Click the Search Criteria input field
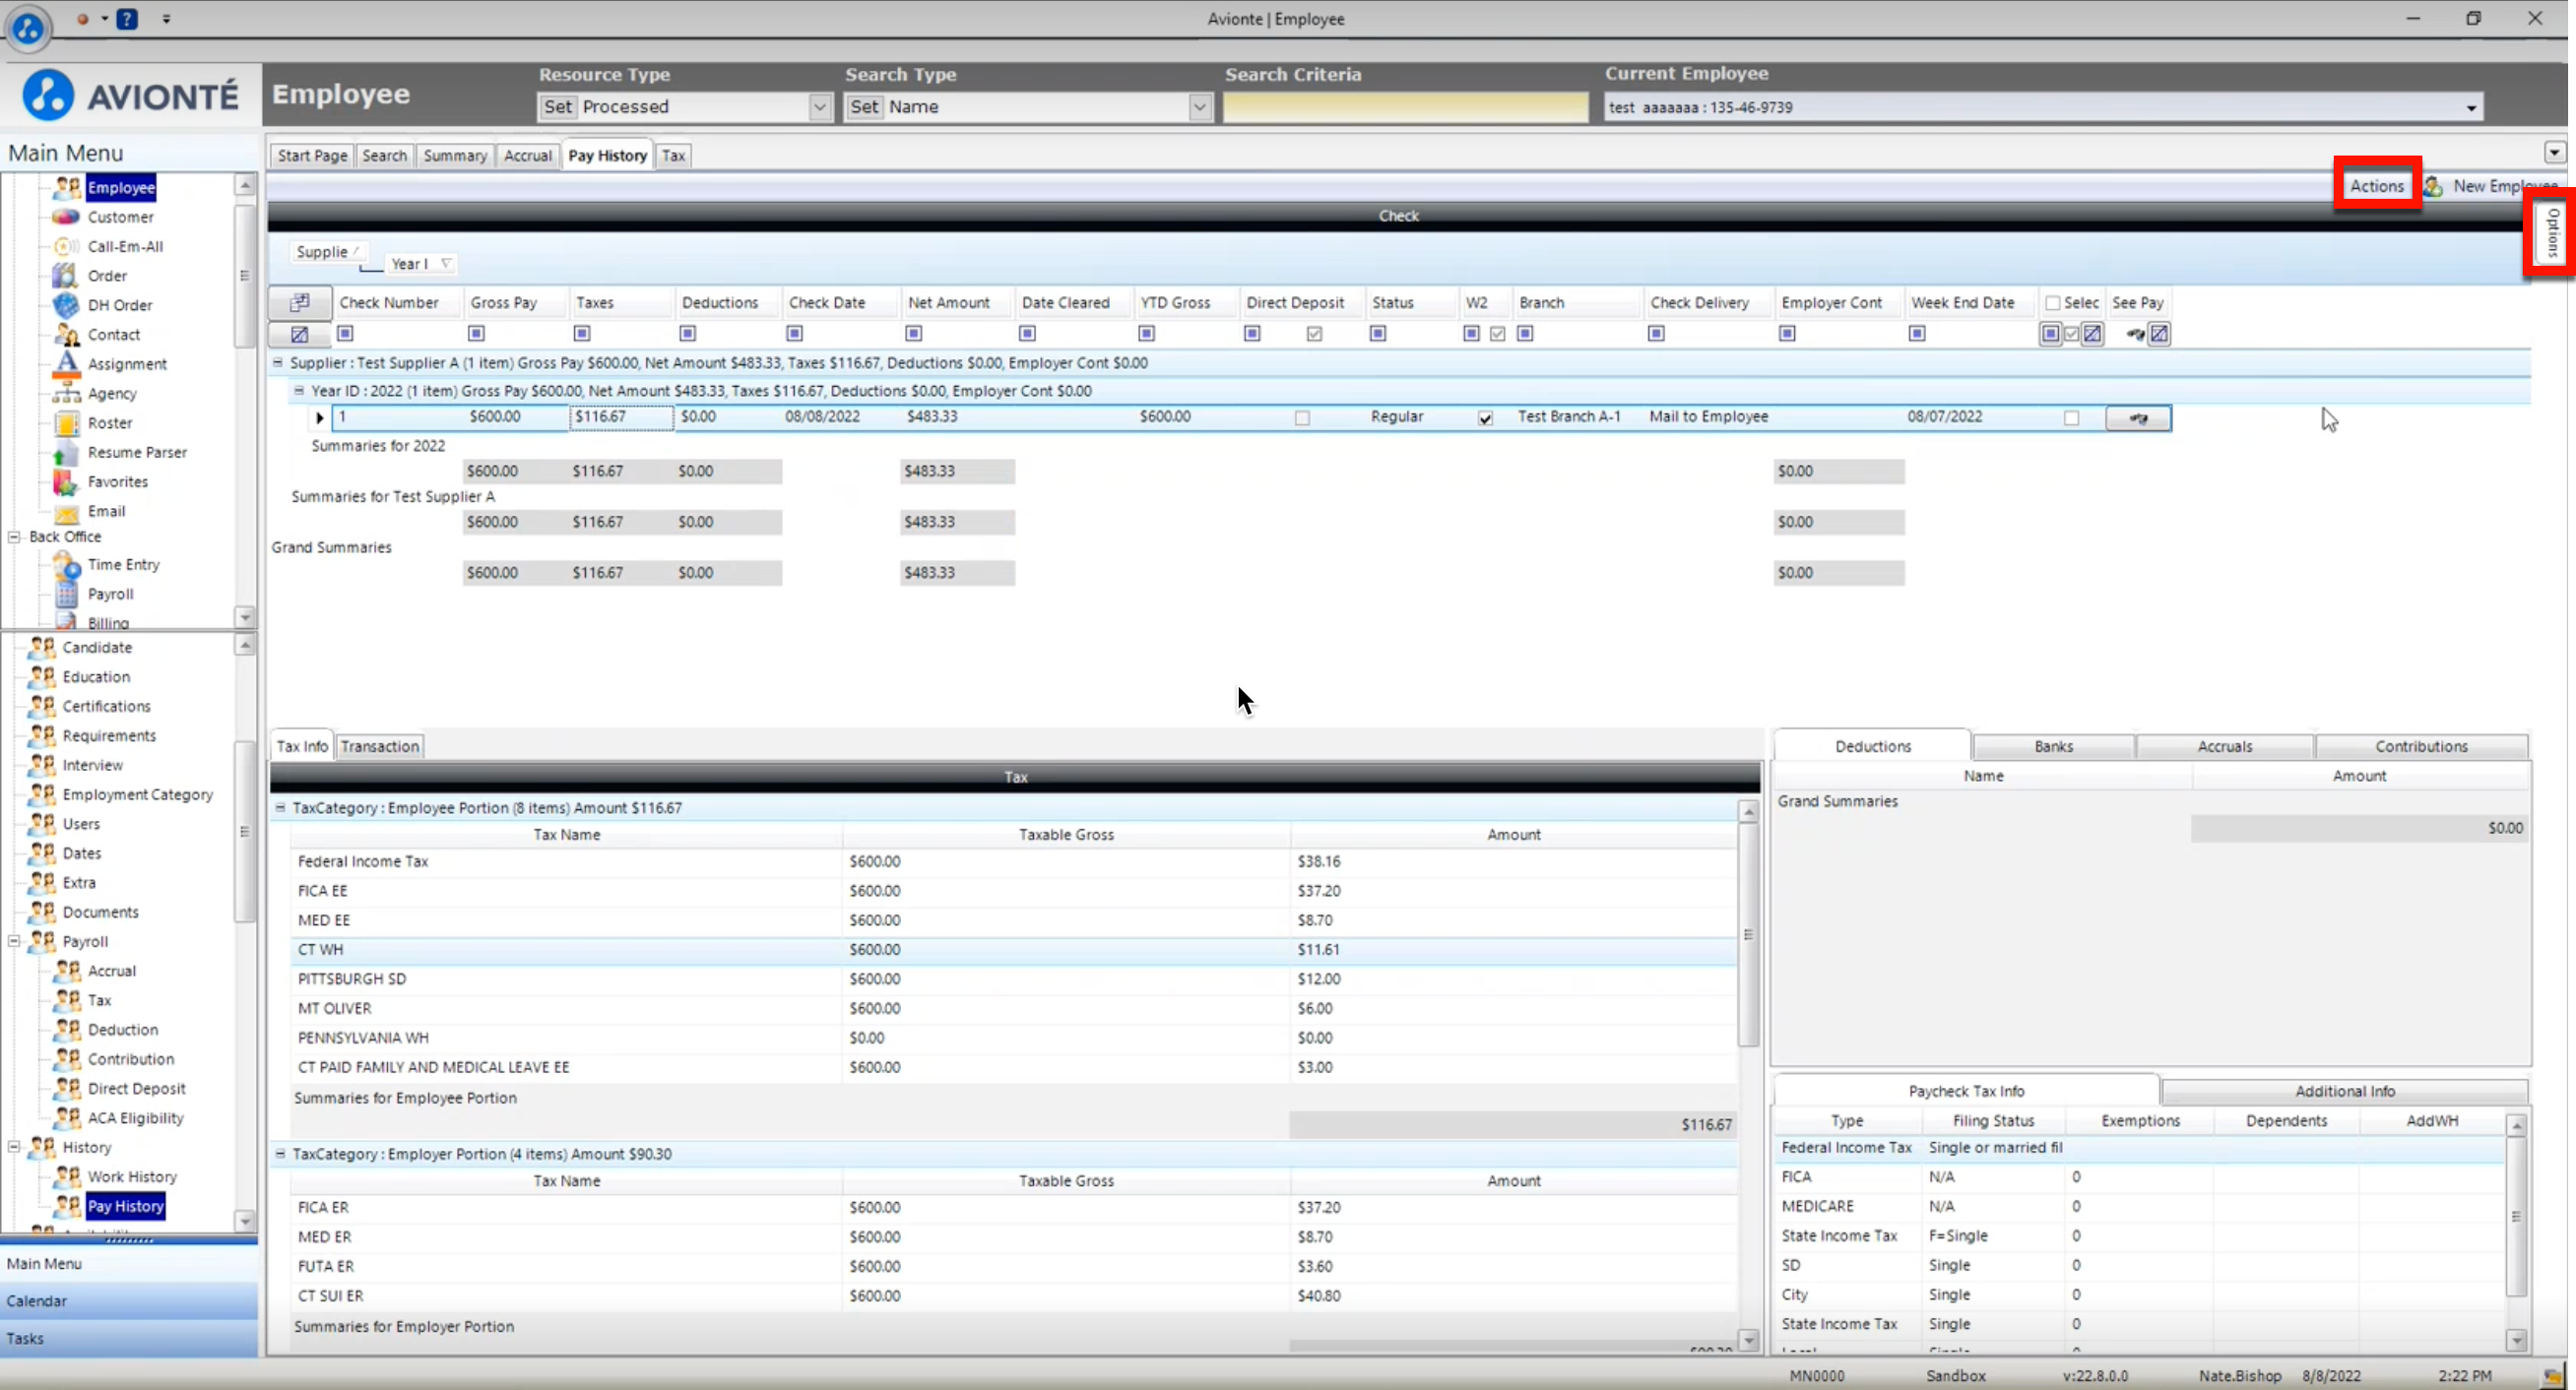This screenshot has height=1390, width=2576. (x=1405, y=107)
